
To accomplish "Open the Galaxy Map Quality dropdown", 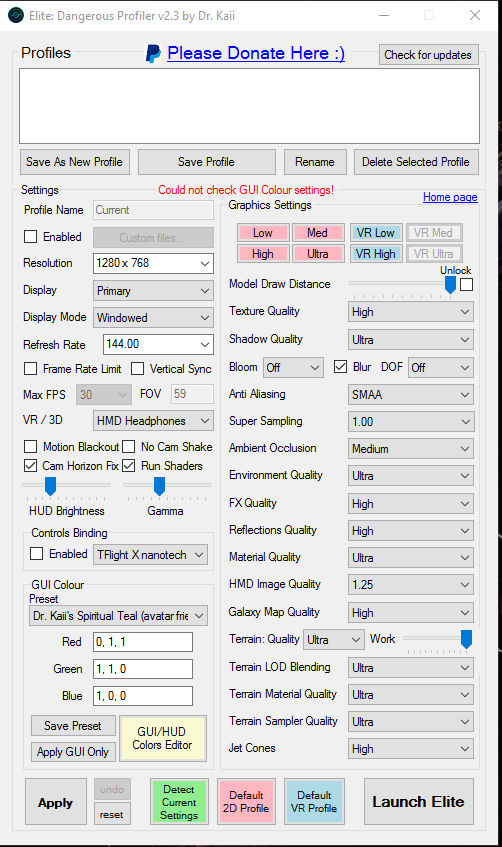I will 411,613.
